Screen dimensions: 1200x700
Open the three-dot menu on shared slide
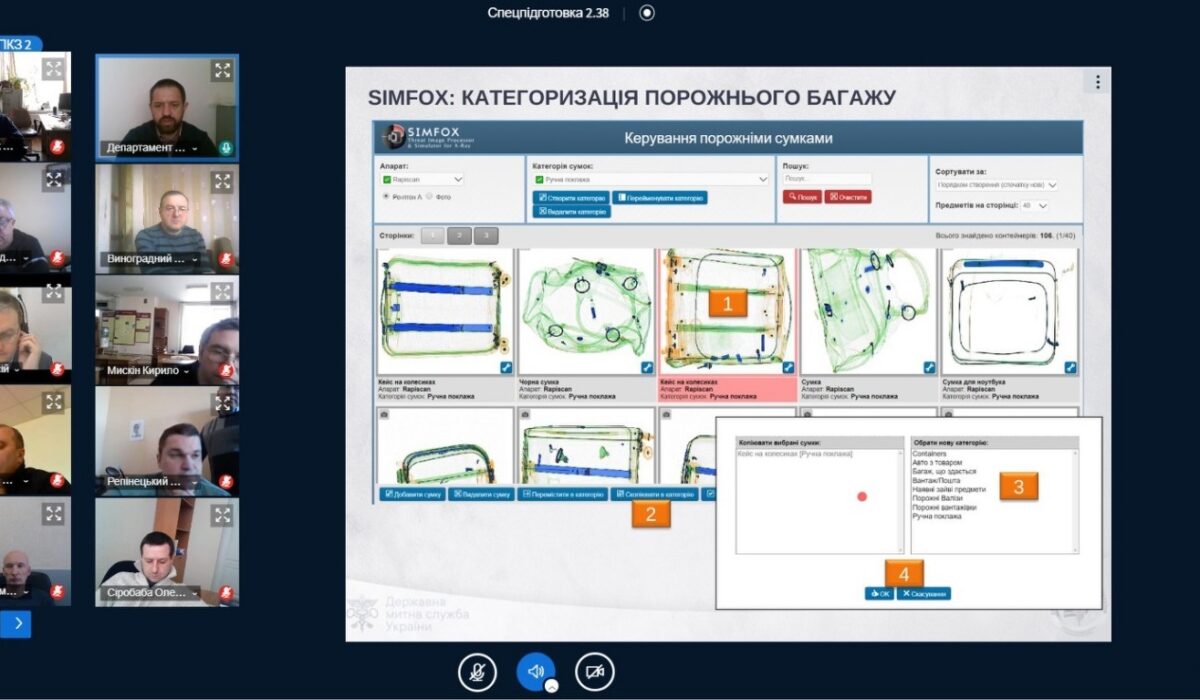pos(1097,82)
